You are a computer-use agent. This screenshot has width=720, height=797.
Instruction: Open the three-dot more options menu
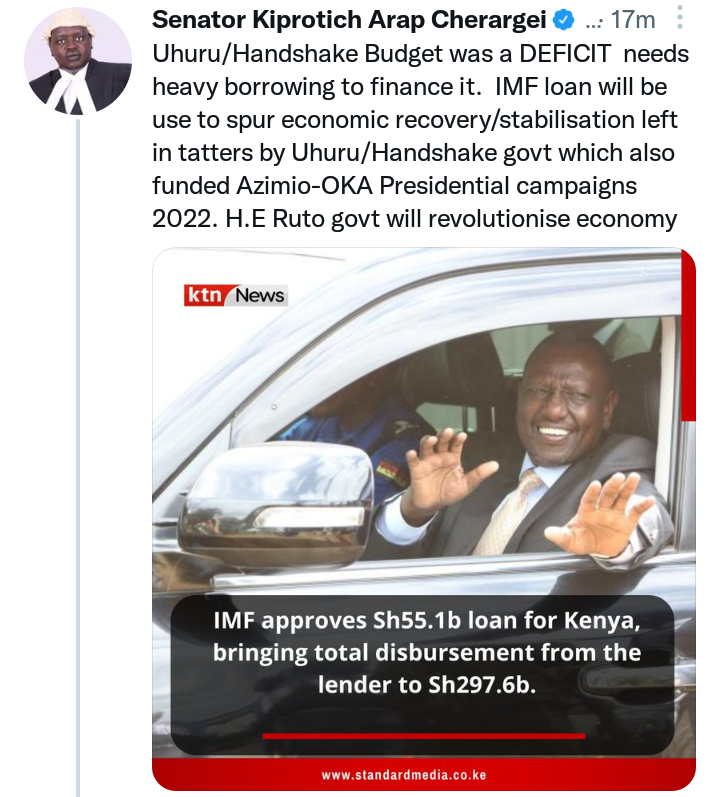pyautogui.click(x=680, y=18)
